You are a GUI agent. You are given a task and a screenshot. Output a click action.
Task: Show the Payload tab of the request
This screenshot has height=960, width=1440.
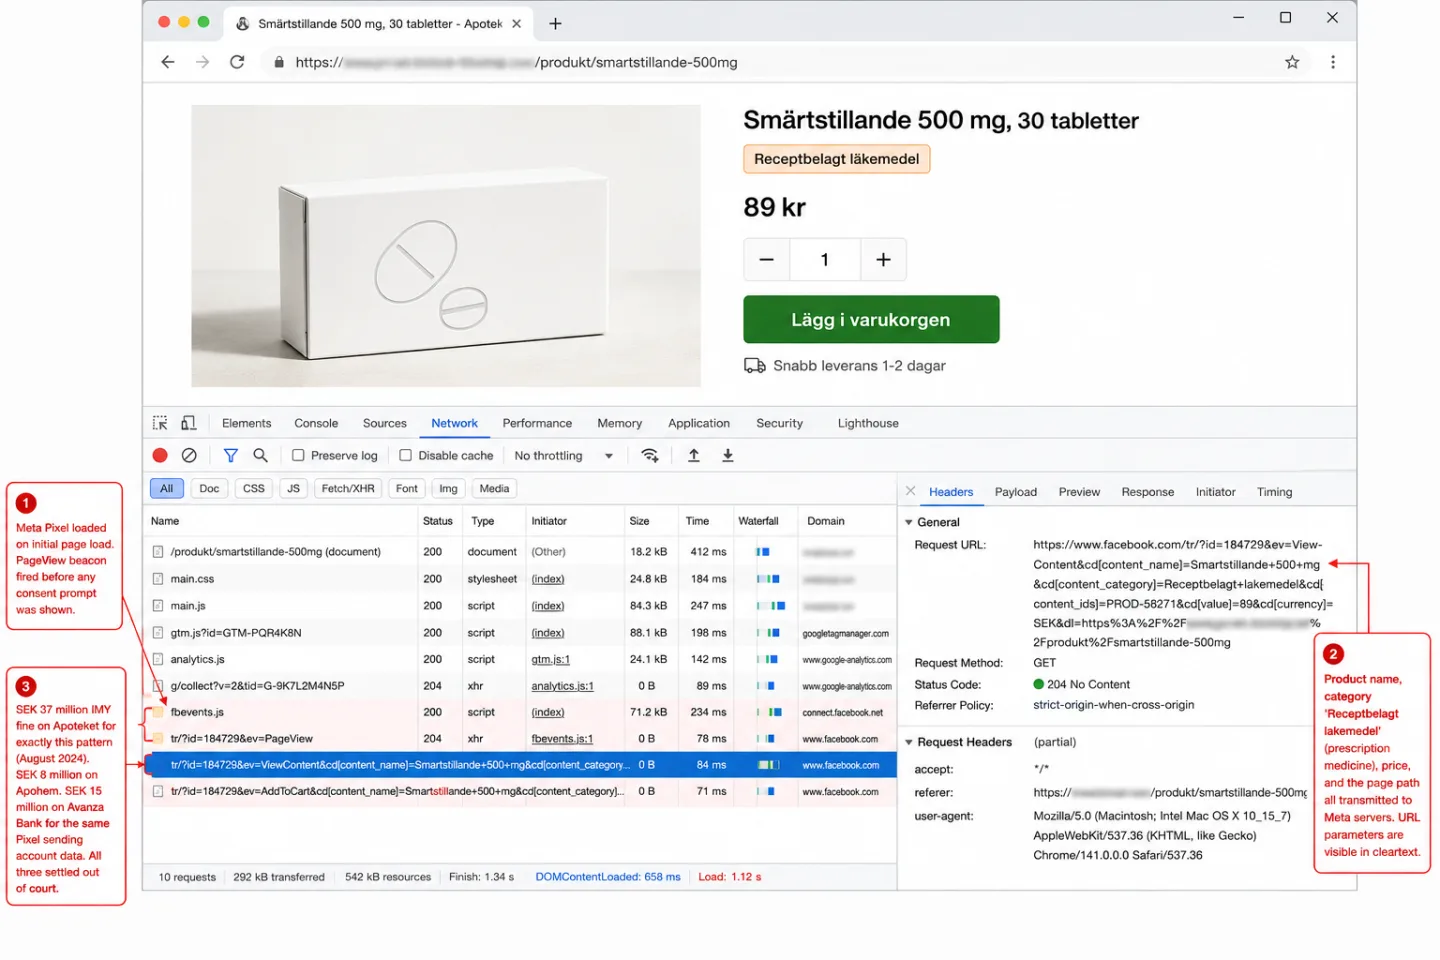pos(1015,492)
